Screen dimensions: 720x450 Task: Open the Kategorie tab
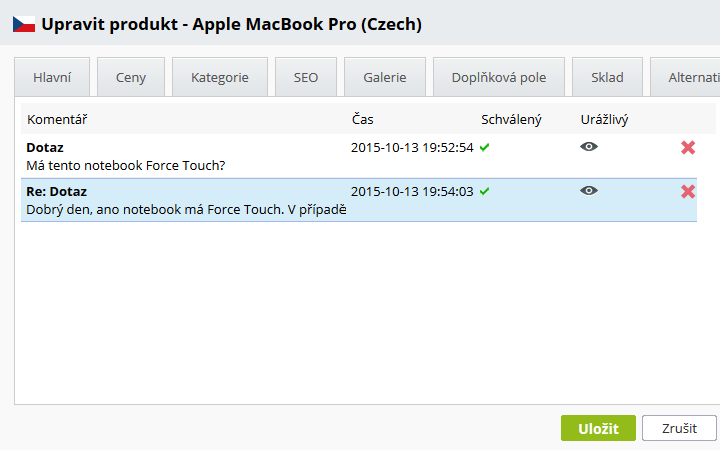[220, 77]
